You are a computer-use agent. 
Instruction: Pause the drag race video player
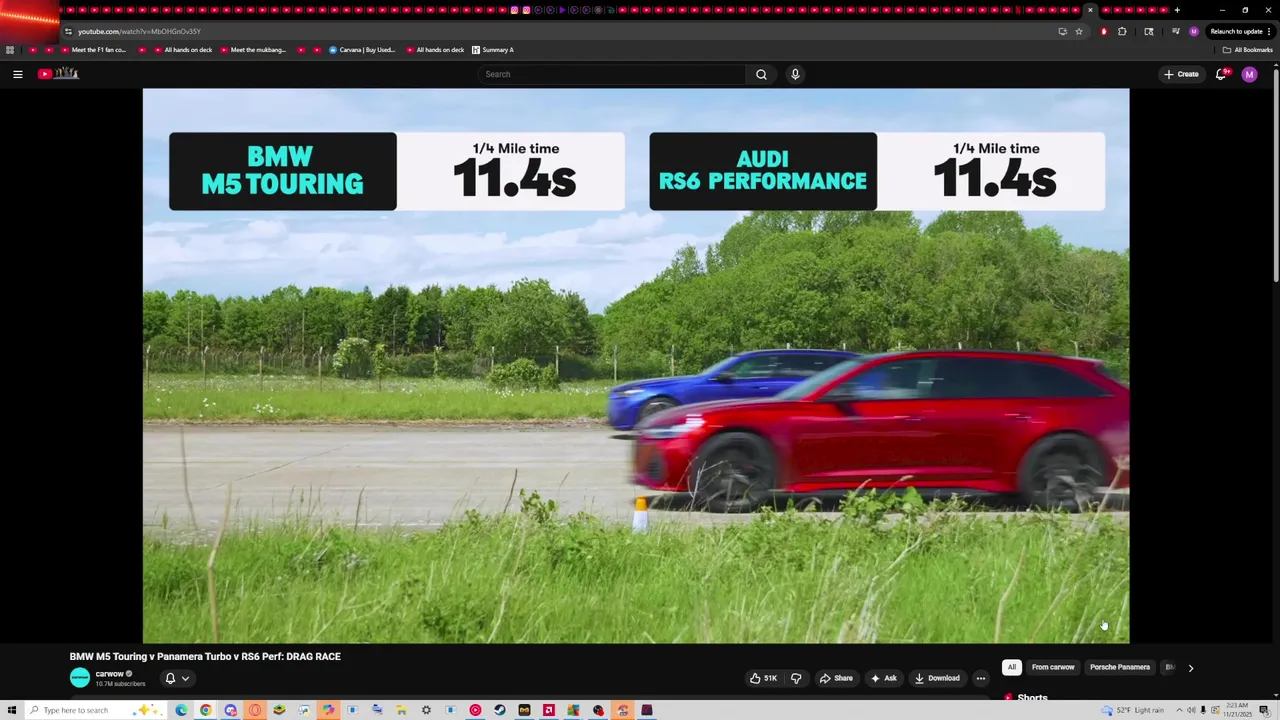coord(636,365)
